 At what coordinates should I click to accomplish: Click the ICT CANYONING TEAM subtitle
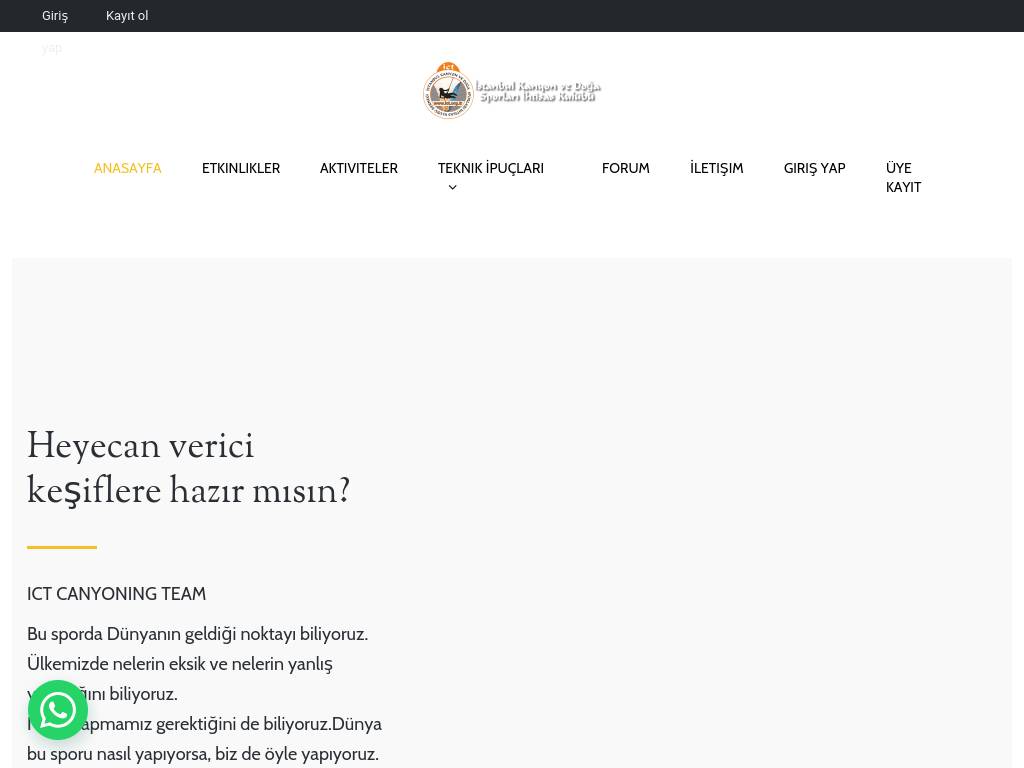click(x=116, y=593)
